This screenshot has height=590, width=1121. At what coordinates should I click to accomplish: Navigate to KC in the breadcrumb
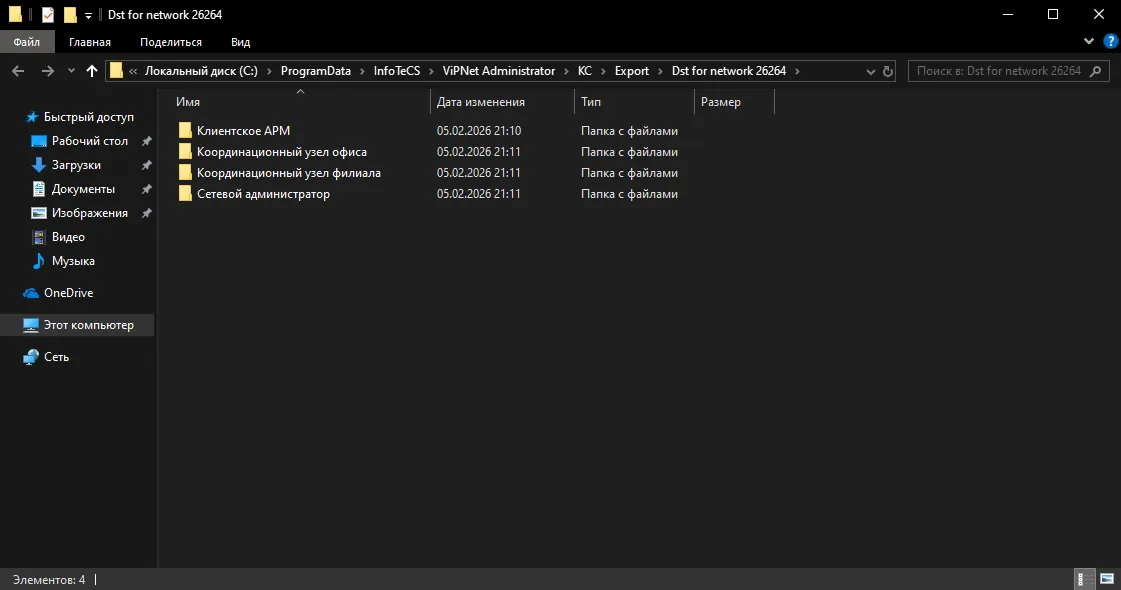coord(585,71)
